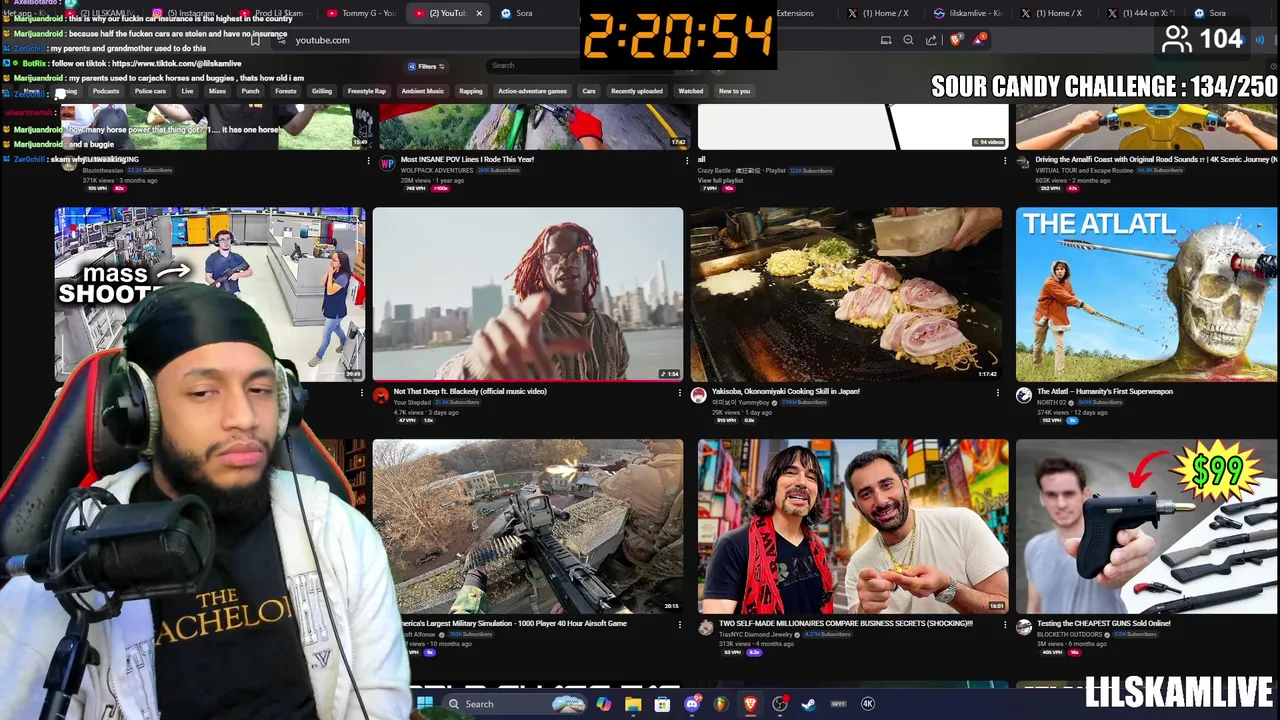The image size is (1280, 720).
Task: Select the New to you chip
Action: (734, 91)
